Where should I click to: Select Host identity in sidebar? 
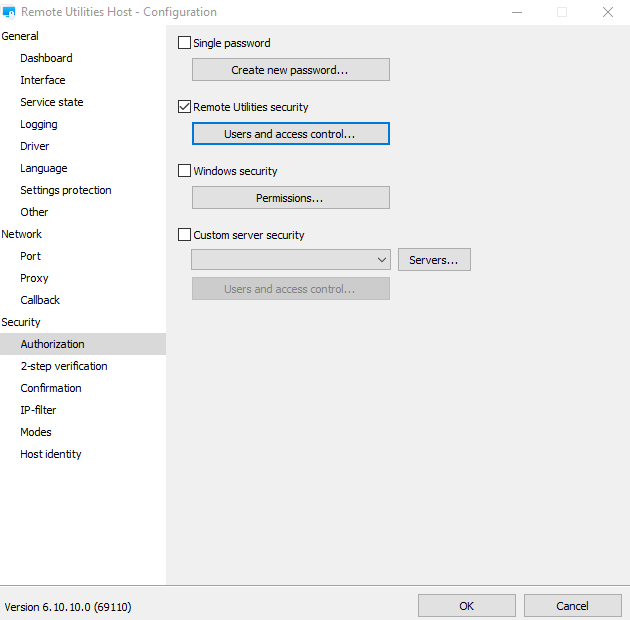51,454
